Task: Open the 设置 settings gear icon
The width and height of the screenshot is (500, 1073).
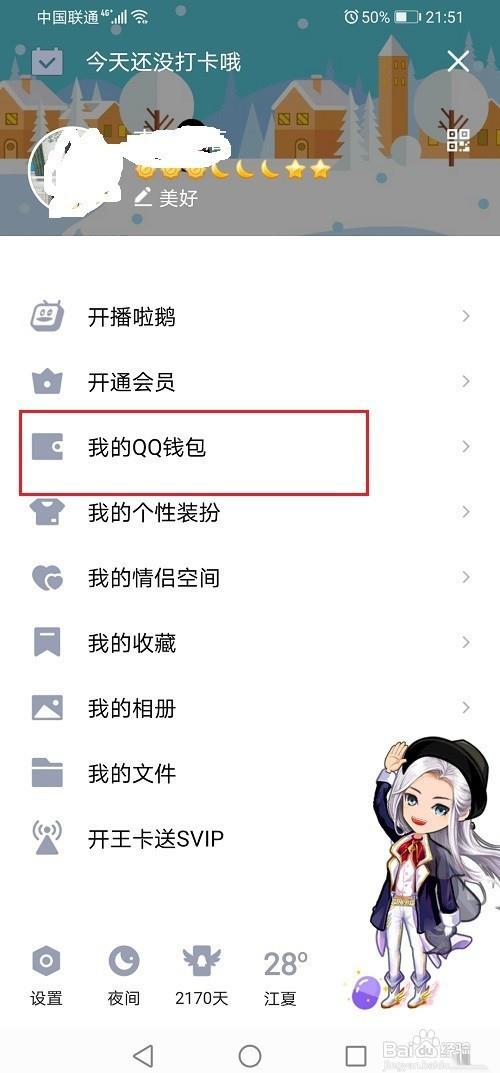Action: point(46,961)
